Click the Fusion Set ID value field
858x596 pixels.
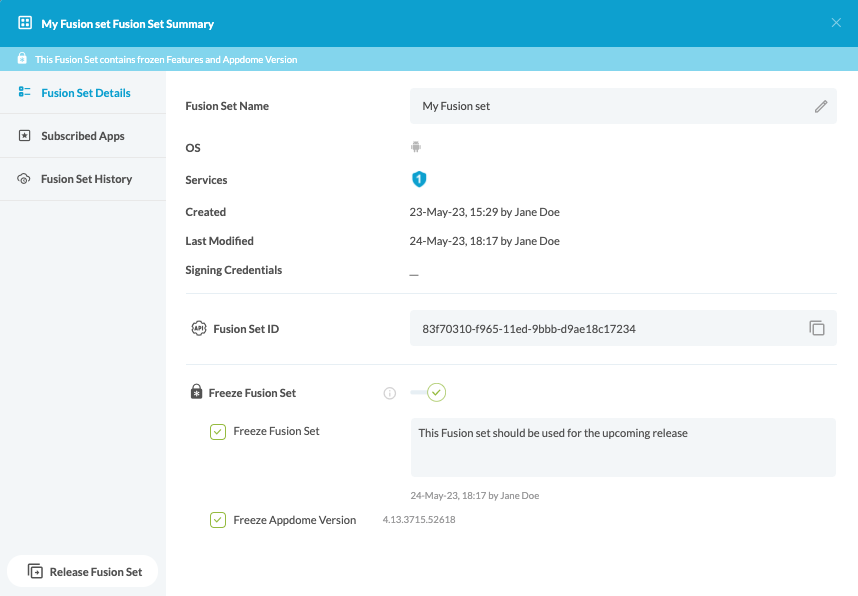click(600, 328)
